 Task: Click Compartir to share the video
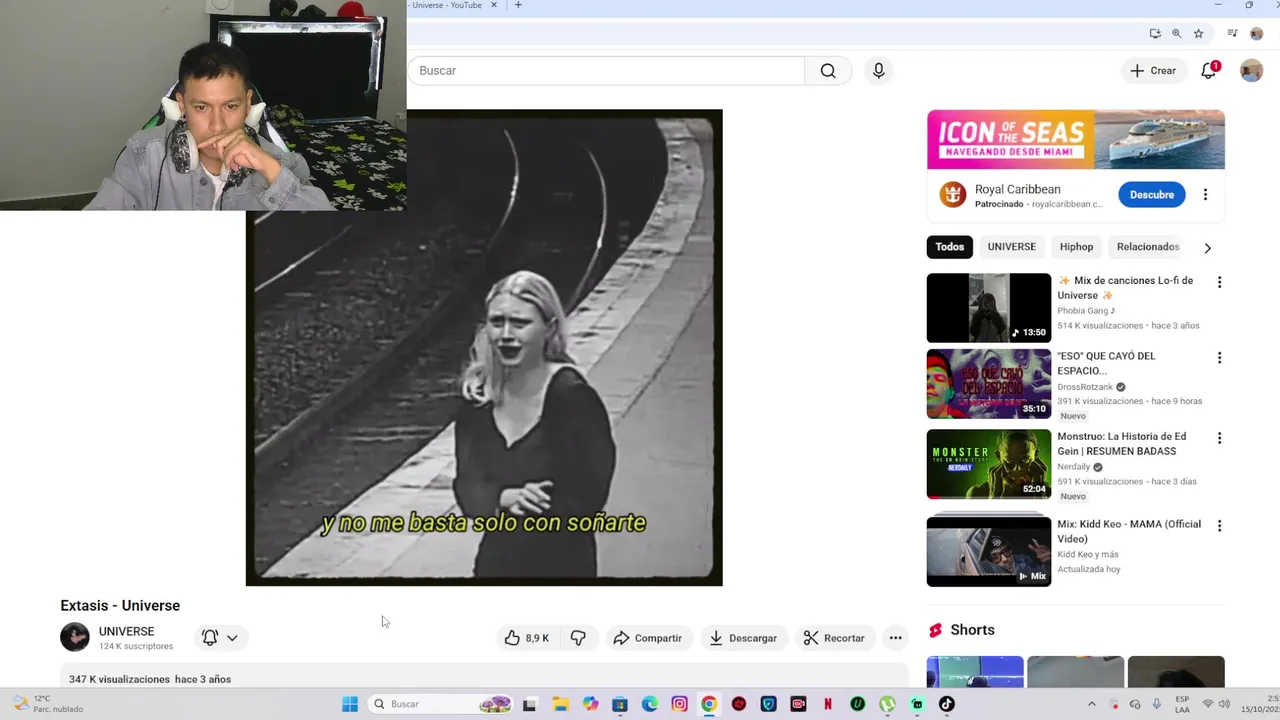pyautogui.click(x=648, y=638)
